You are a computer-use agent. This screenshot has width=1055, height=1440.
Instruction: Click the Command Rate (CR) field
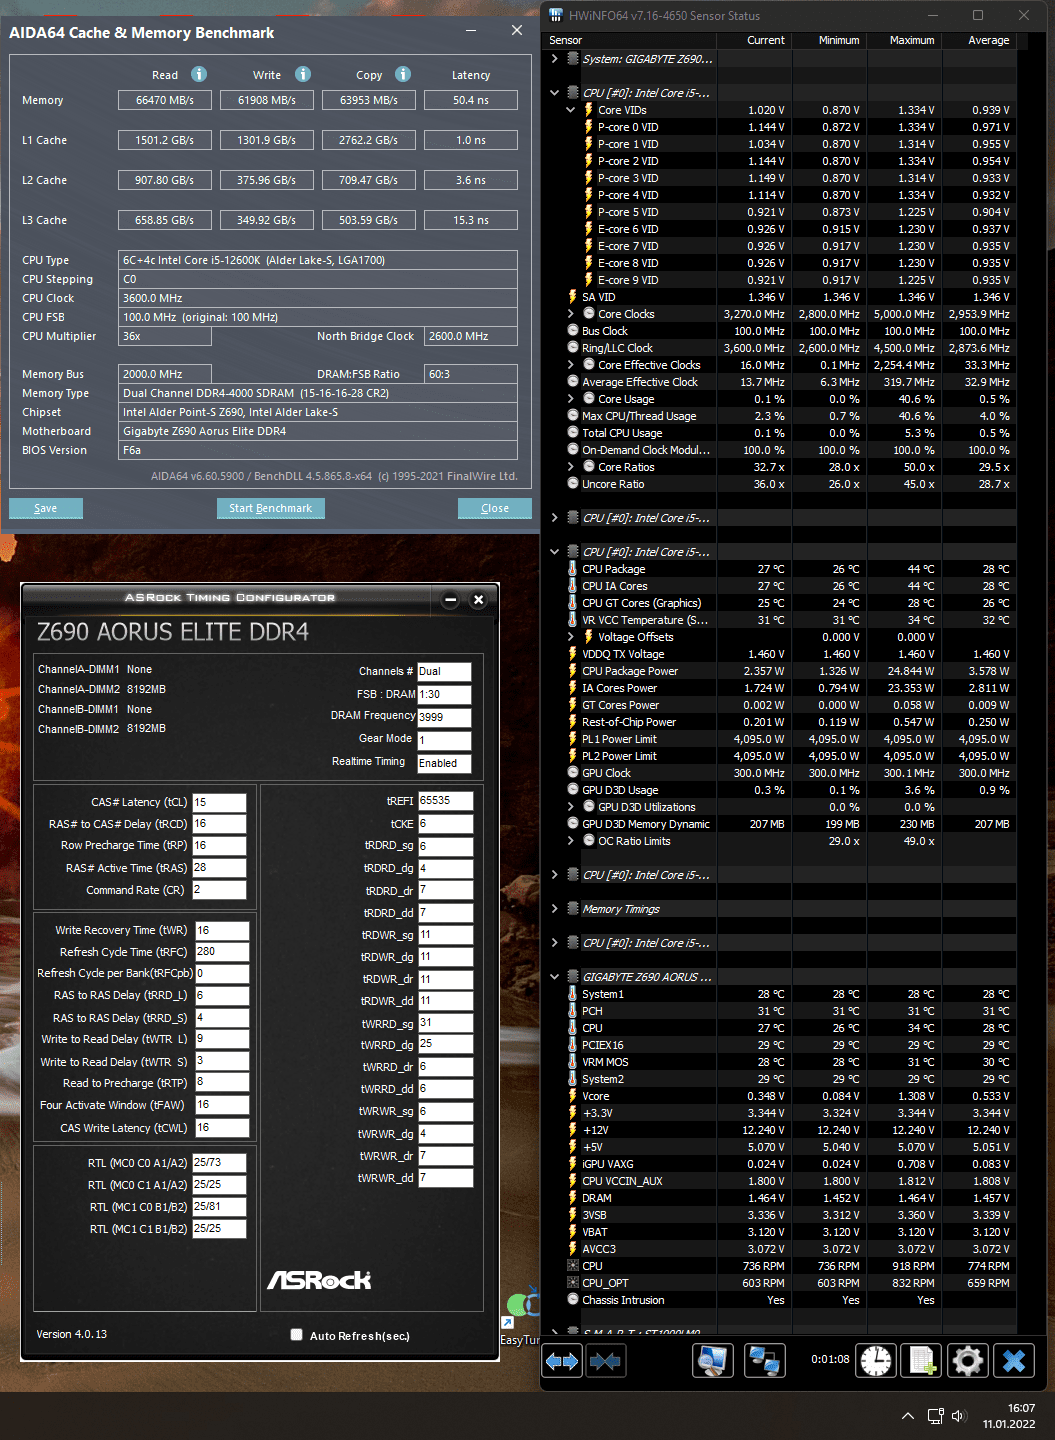219,890
